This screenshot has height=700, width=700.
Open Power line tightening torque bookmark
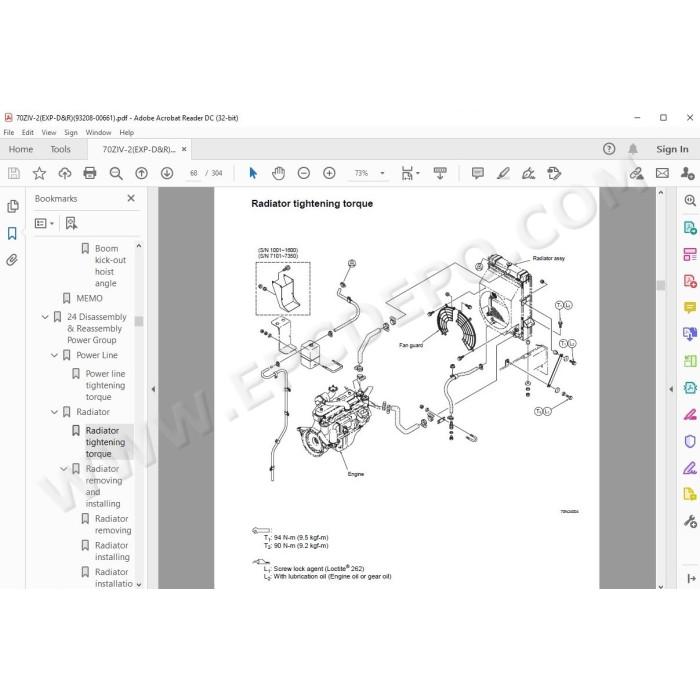[x=105, y=385]
